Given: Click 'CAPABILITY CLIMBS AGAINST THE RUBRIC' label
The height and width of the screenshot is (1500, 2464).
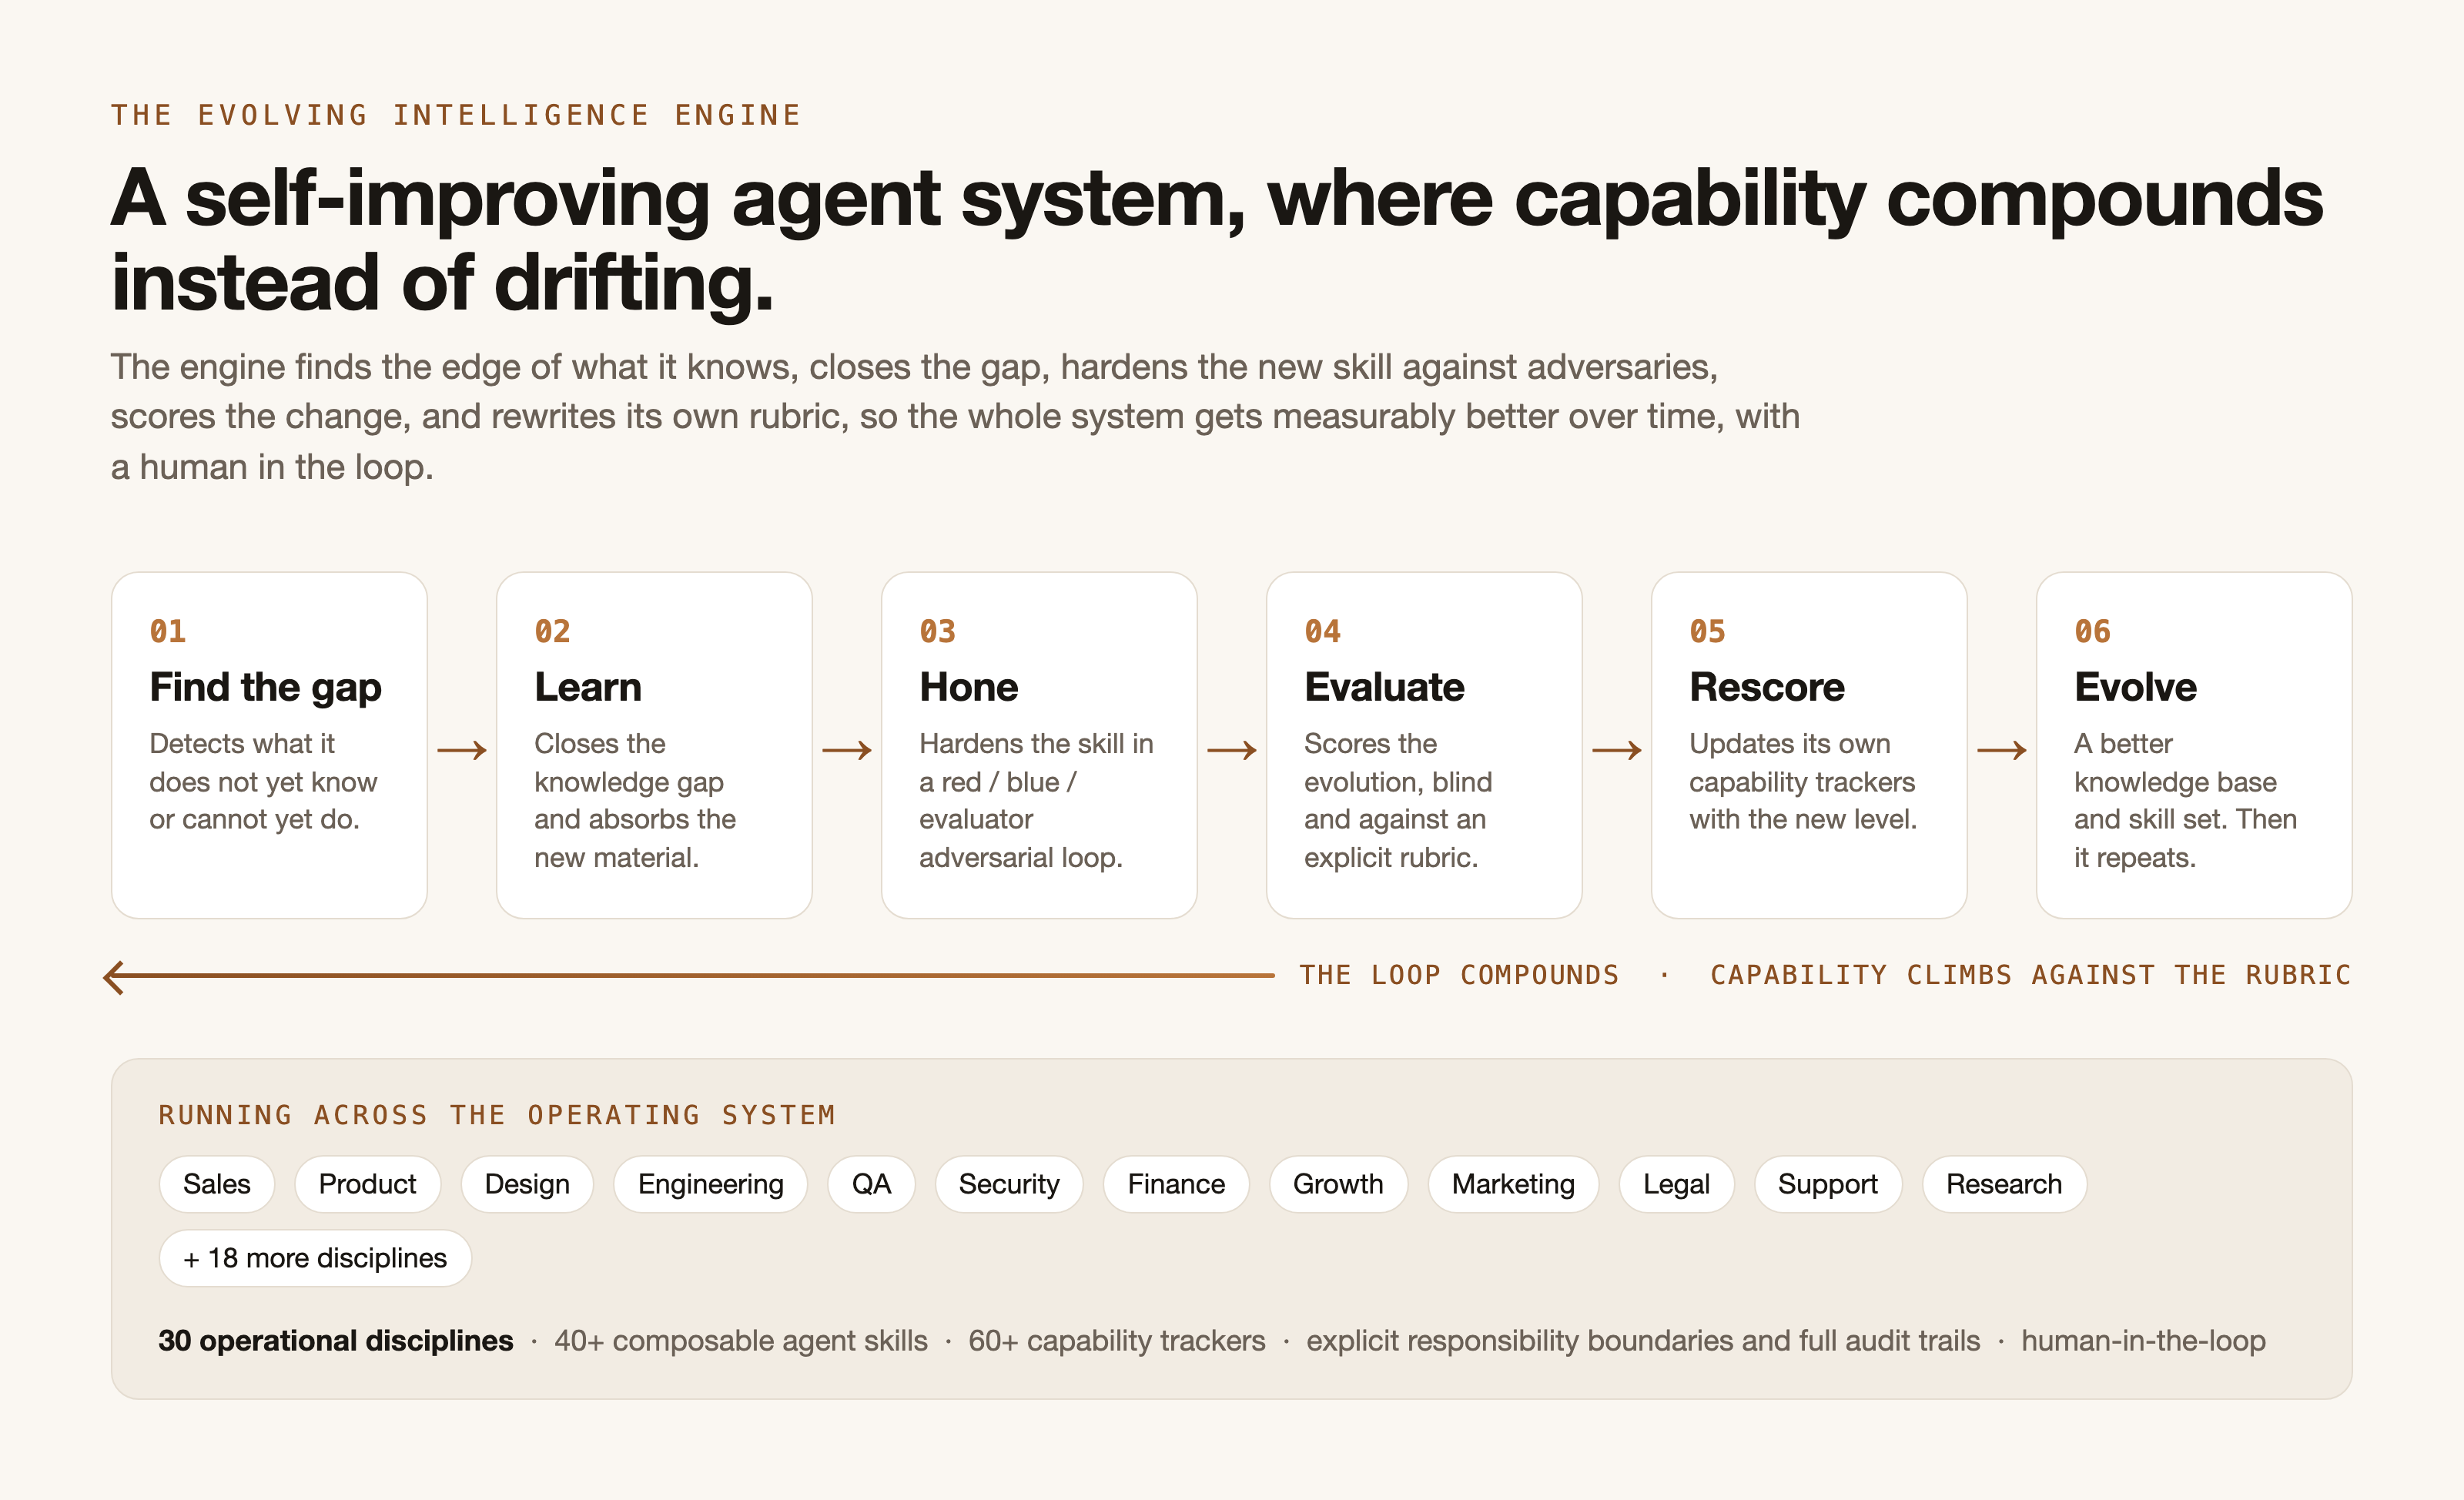Looking at the screenshot, I should [2030, 975].
